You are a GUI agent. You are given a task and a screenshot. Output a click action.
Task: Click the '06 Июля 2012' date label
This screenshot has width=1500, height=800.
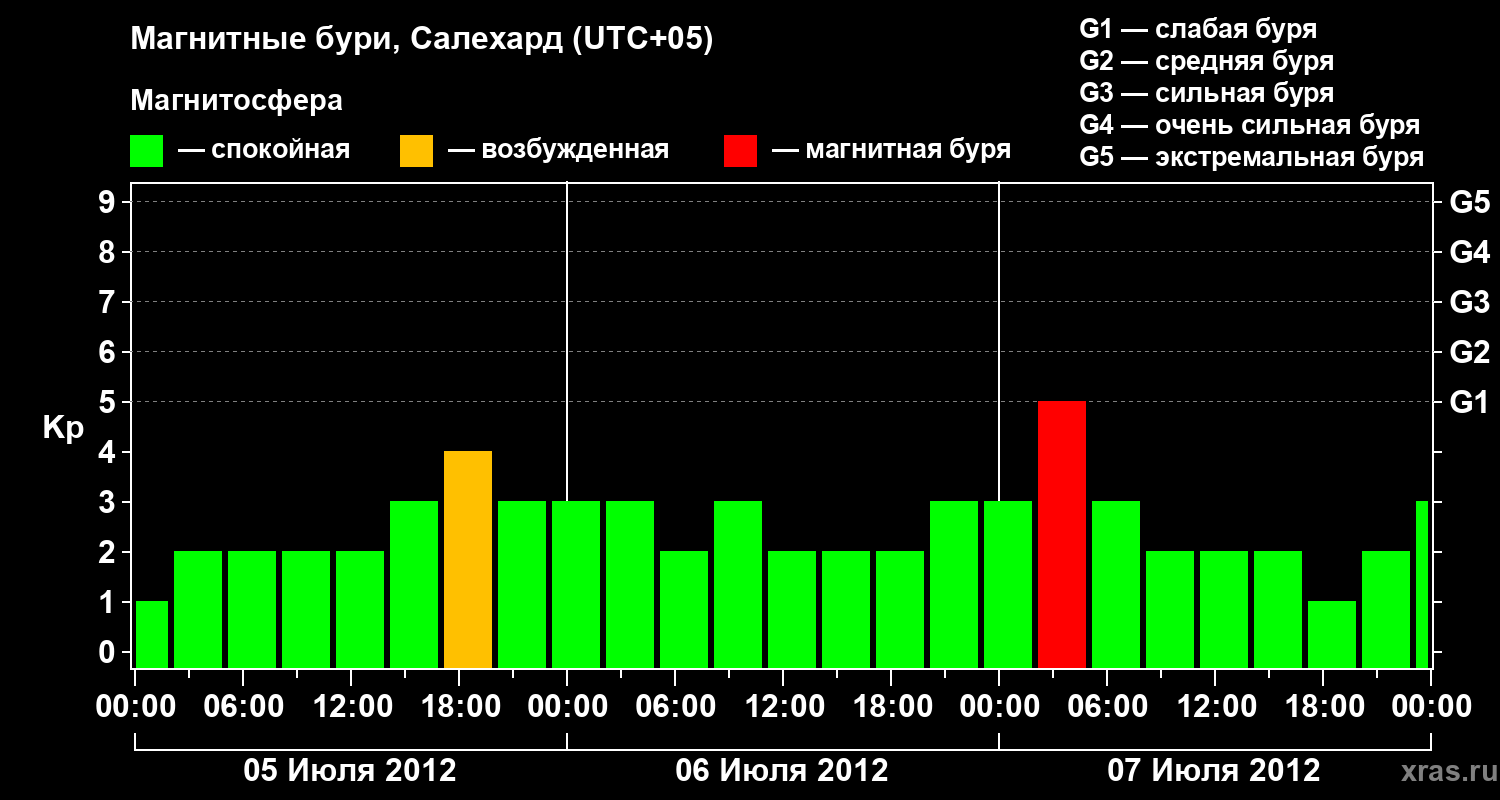[782, 771]
